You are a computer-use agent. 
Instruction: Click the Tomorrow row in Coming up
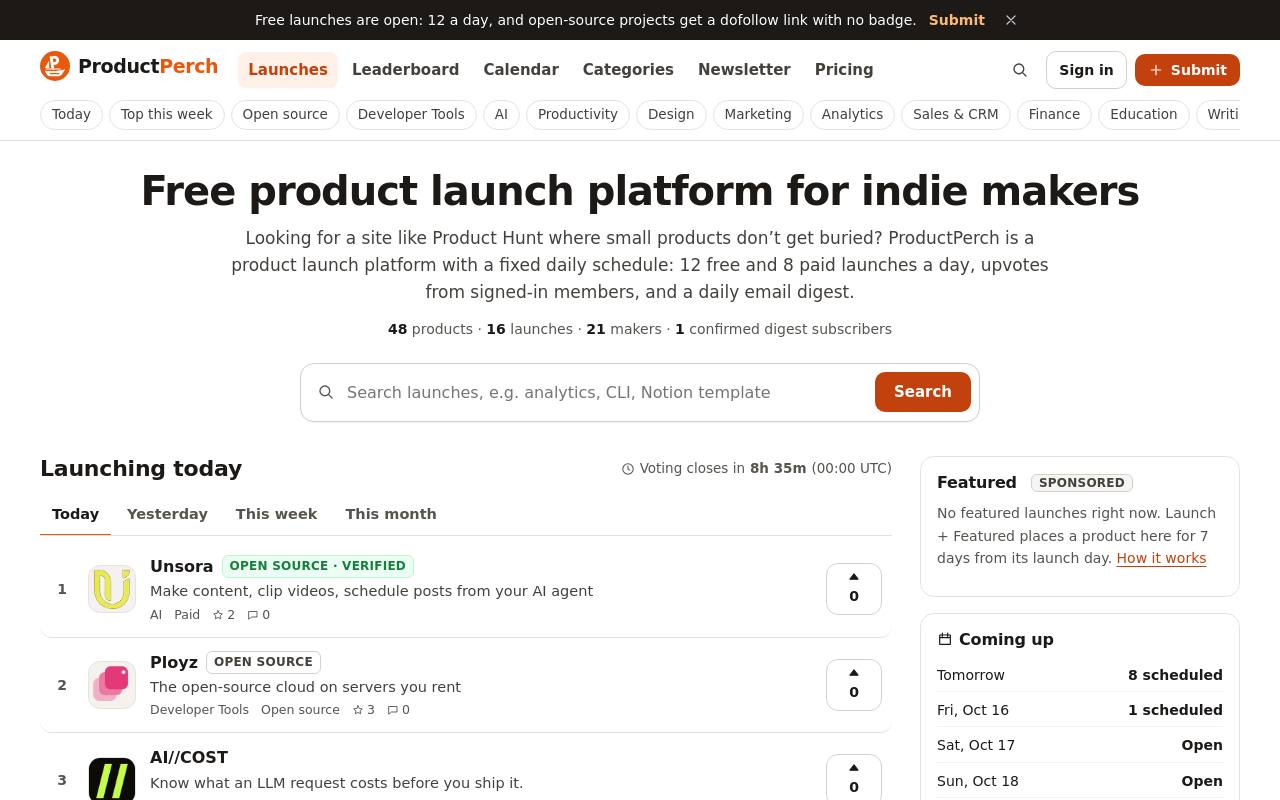pos(1080,675)
